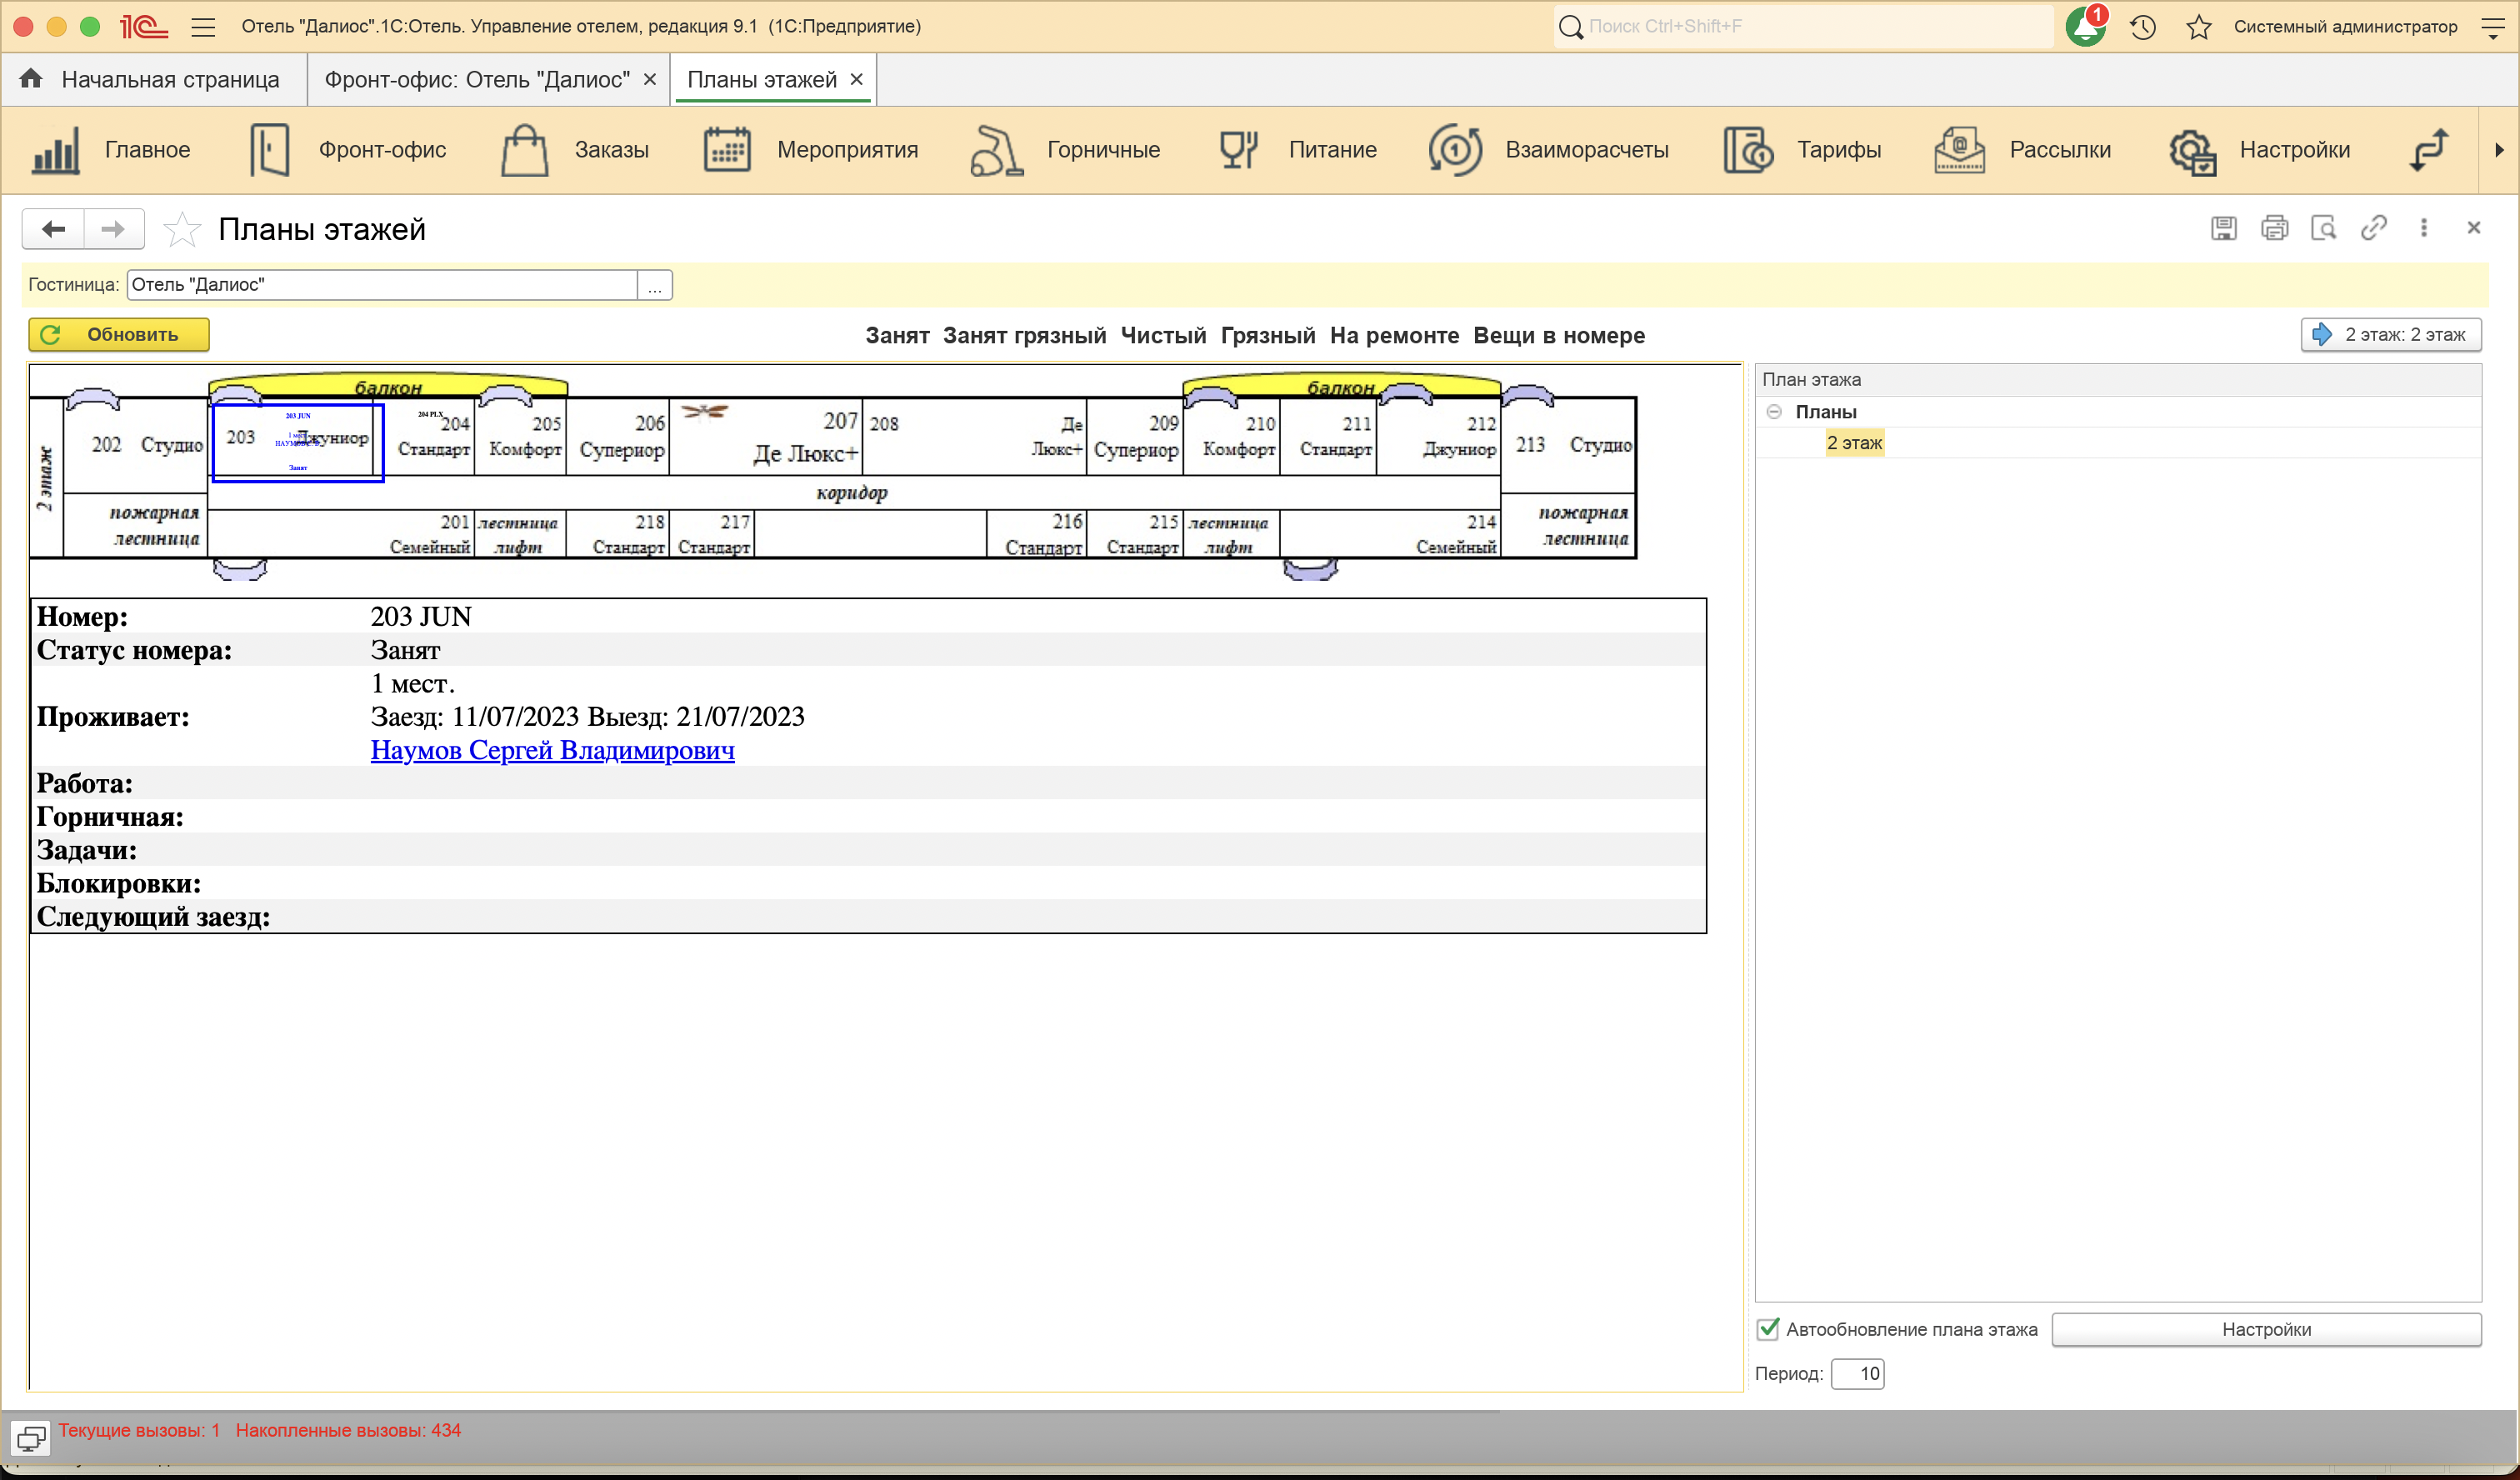The width and height of the screenshot is (2520, 1480).
Task: Click the print icon
Action: [2274, 228]
